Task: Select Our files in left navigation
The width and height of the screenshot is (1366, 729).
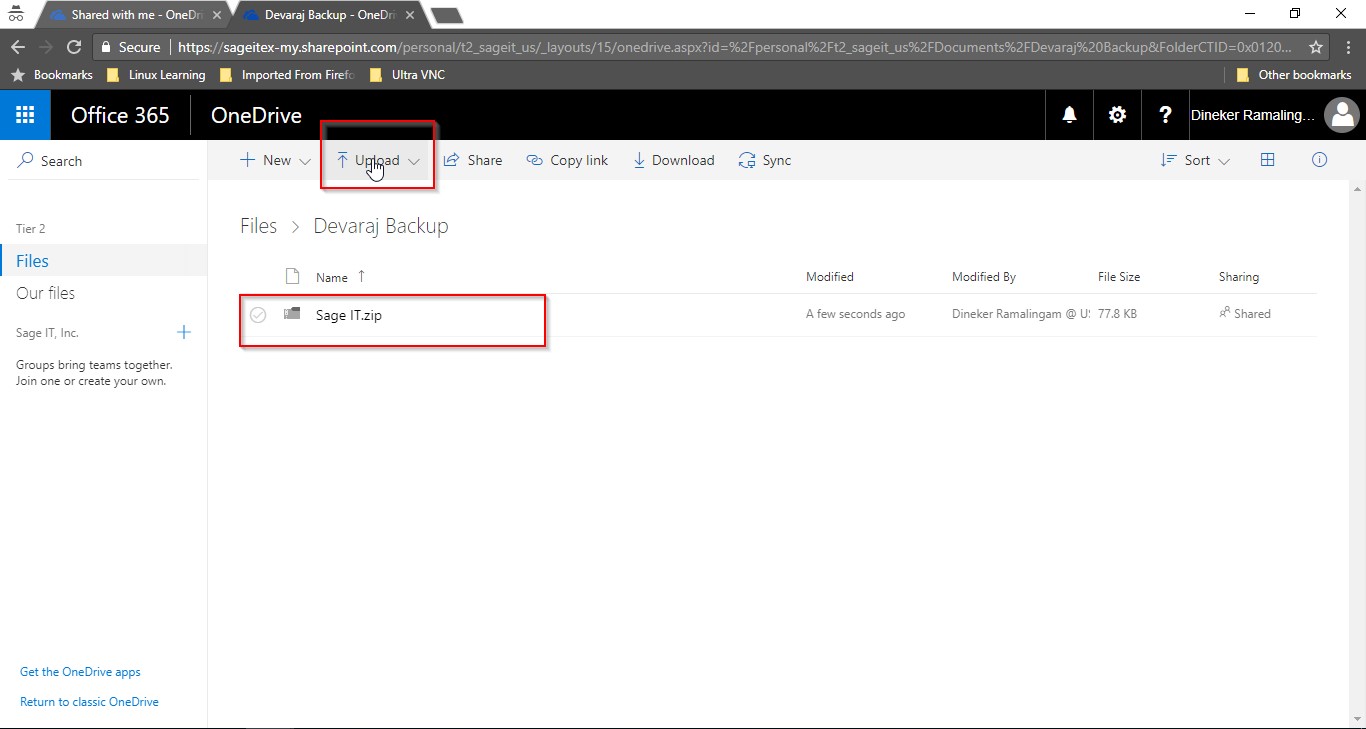Action: (x=46, y=293)
